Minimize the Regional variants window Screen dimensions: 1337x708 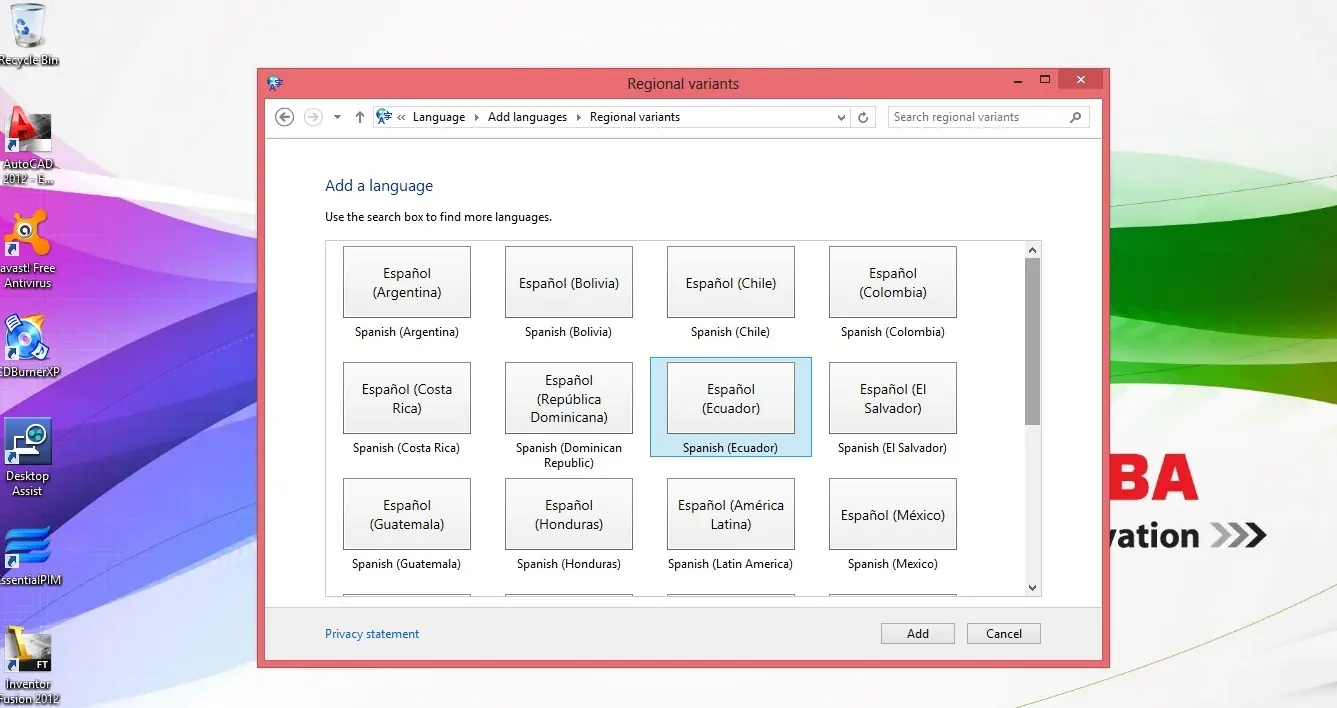point(1019,80)
